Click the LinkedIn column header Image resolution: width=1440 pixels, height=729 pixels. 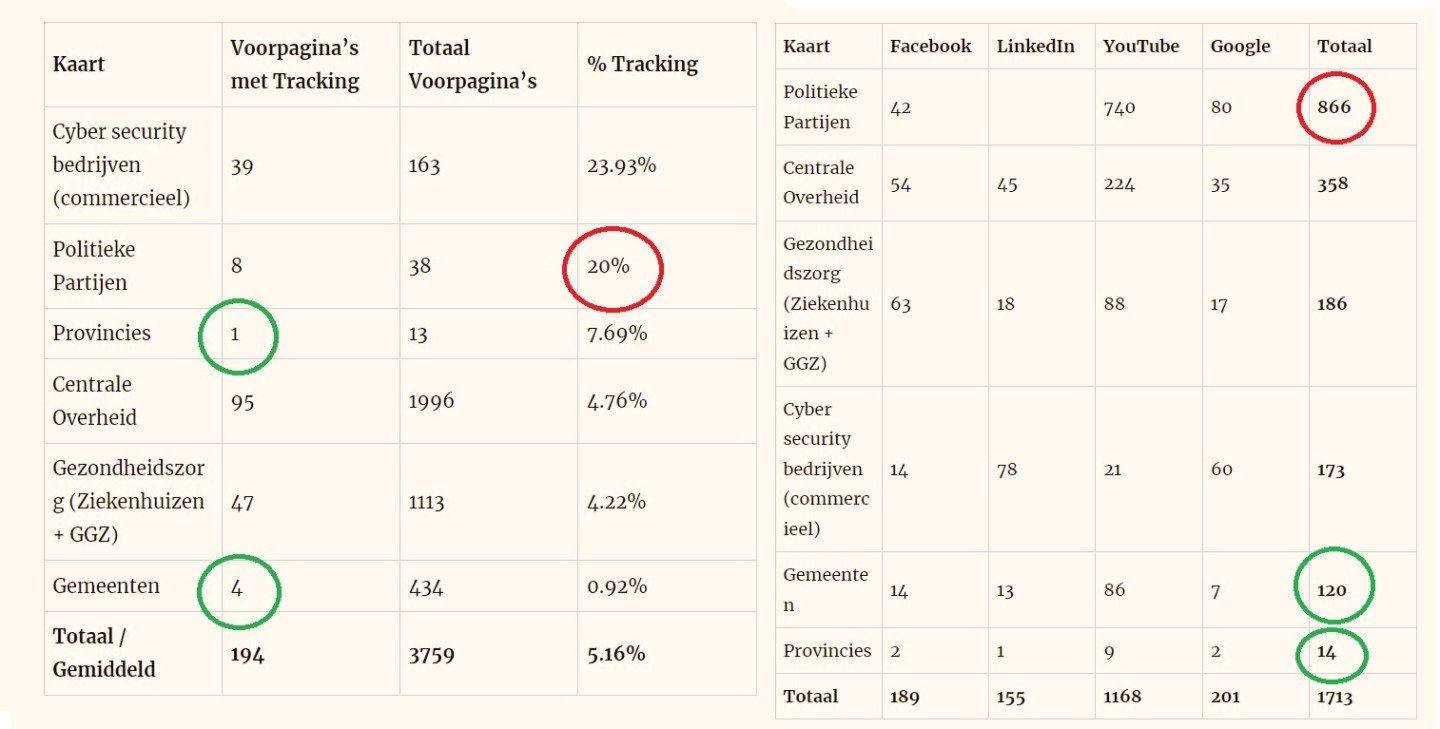[1035, 46]
